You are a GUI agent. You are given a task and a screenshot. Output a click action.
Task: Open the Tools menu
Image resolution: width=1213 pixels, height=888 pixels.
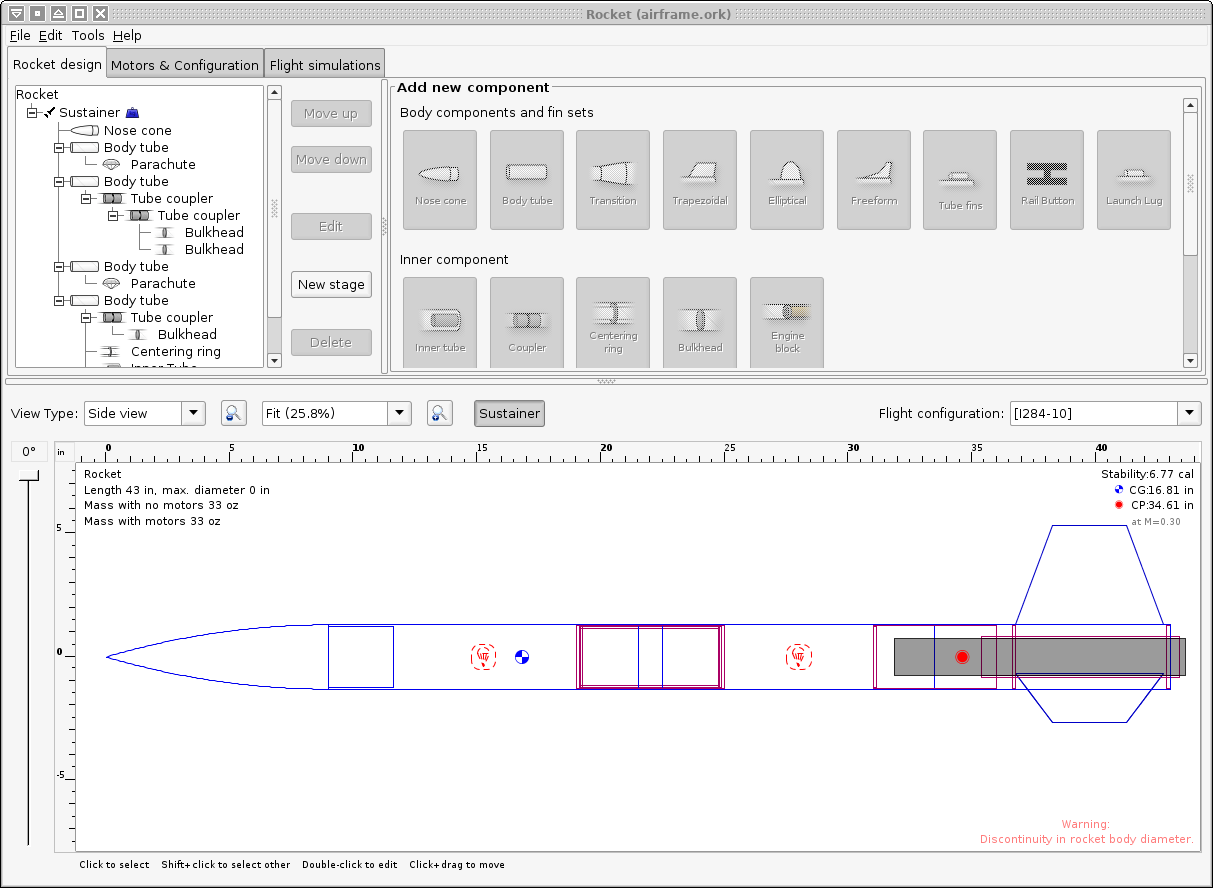(88, 35)
